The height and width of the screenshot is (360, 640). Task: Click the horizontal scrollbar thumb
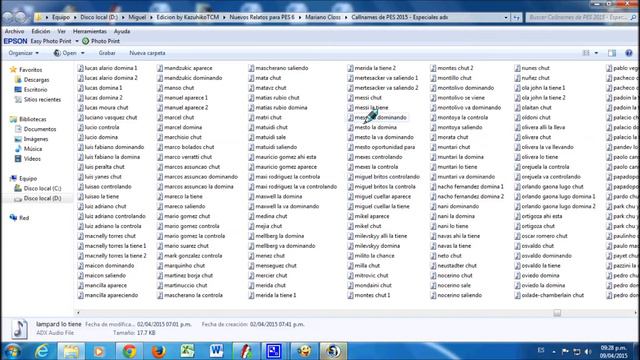557,313
